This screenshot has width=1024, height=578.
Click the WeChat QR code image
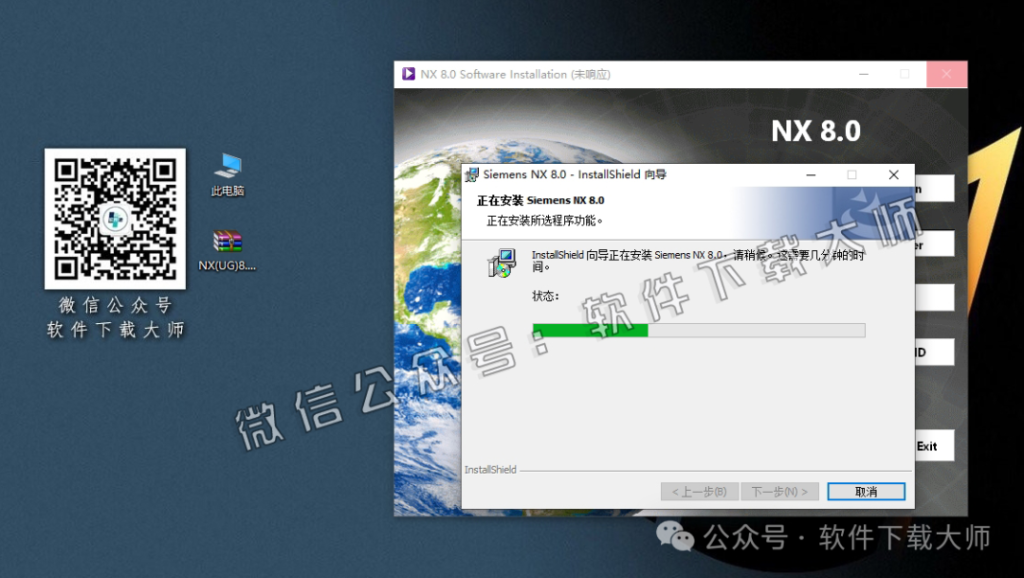[115, 219]
